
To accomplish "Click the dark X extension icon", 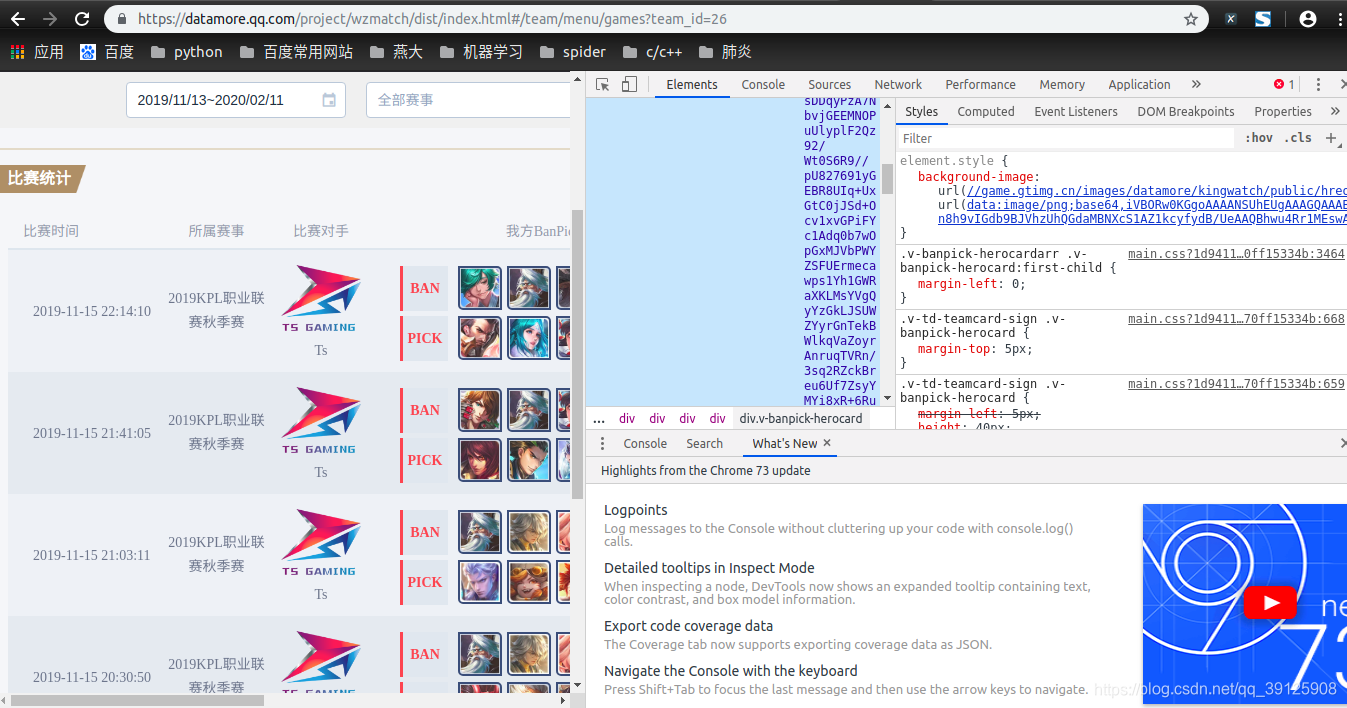I will point(1230,19).
